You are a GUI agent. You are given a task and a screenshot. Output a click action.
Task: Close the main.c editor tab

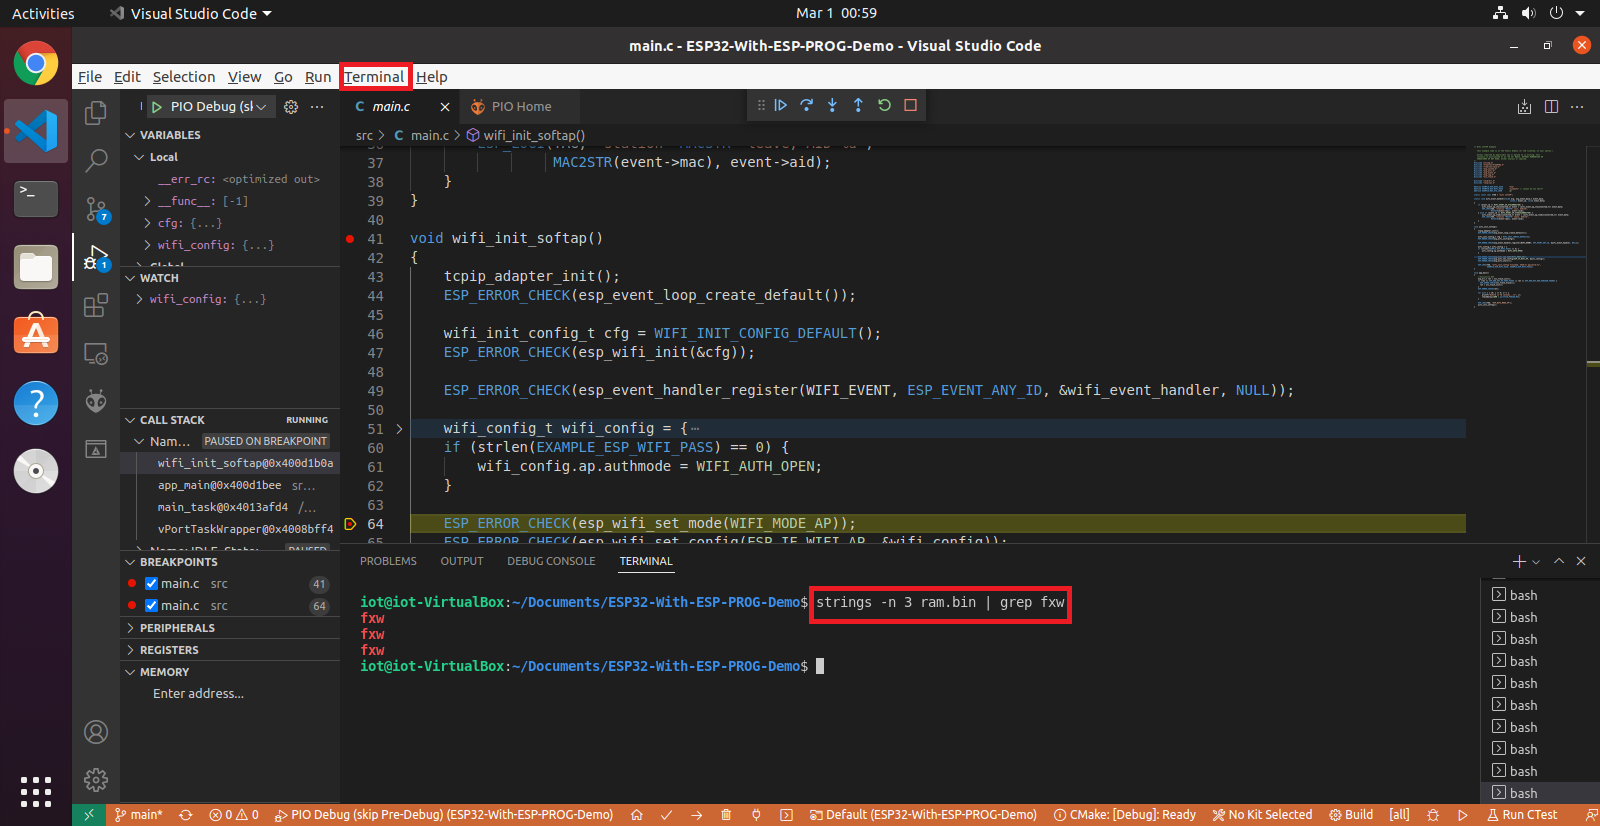pyautogui.click(x=445, y=107)
